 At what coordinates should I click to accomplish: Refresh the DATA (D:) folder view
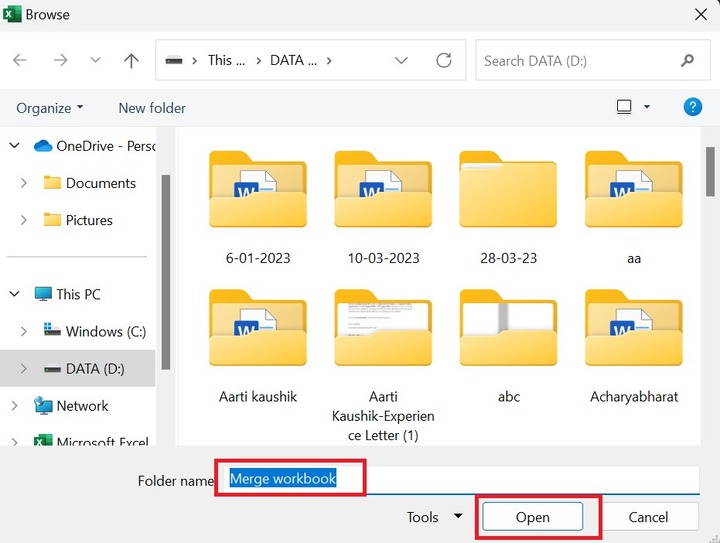pyautogui.click(x=444, y=60)
